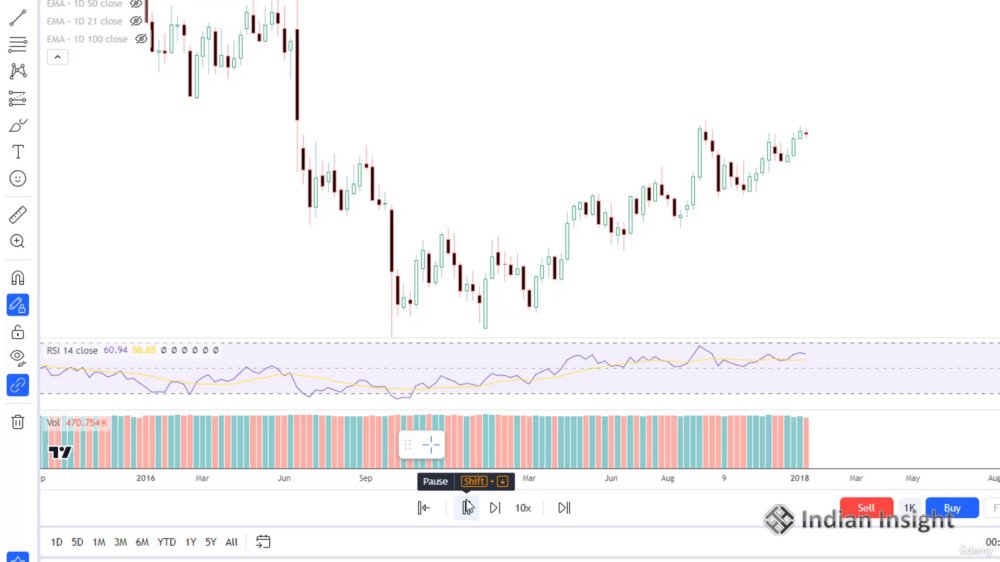Open the Fibonacci retracement tool
The width and height of the screenshot is (1000, 562).
click(x=18, y=45)
